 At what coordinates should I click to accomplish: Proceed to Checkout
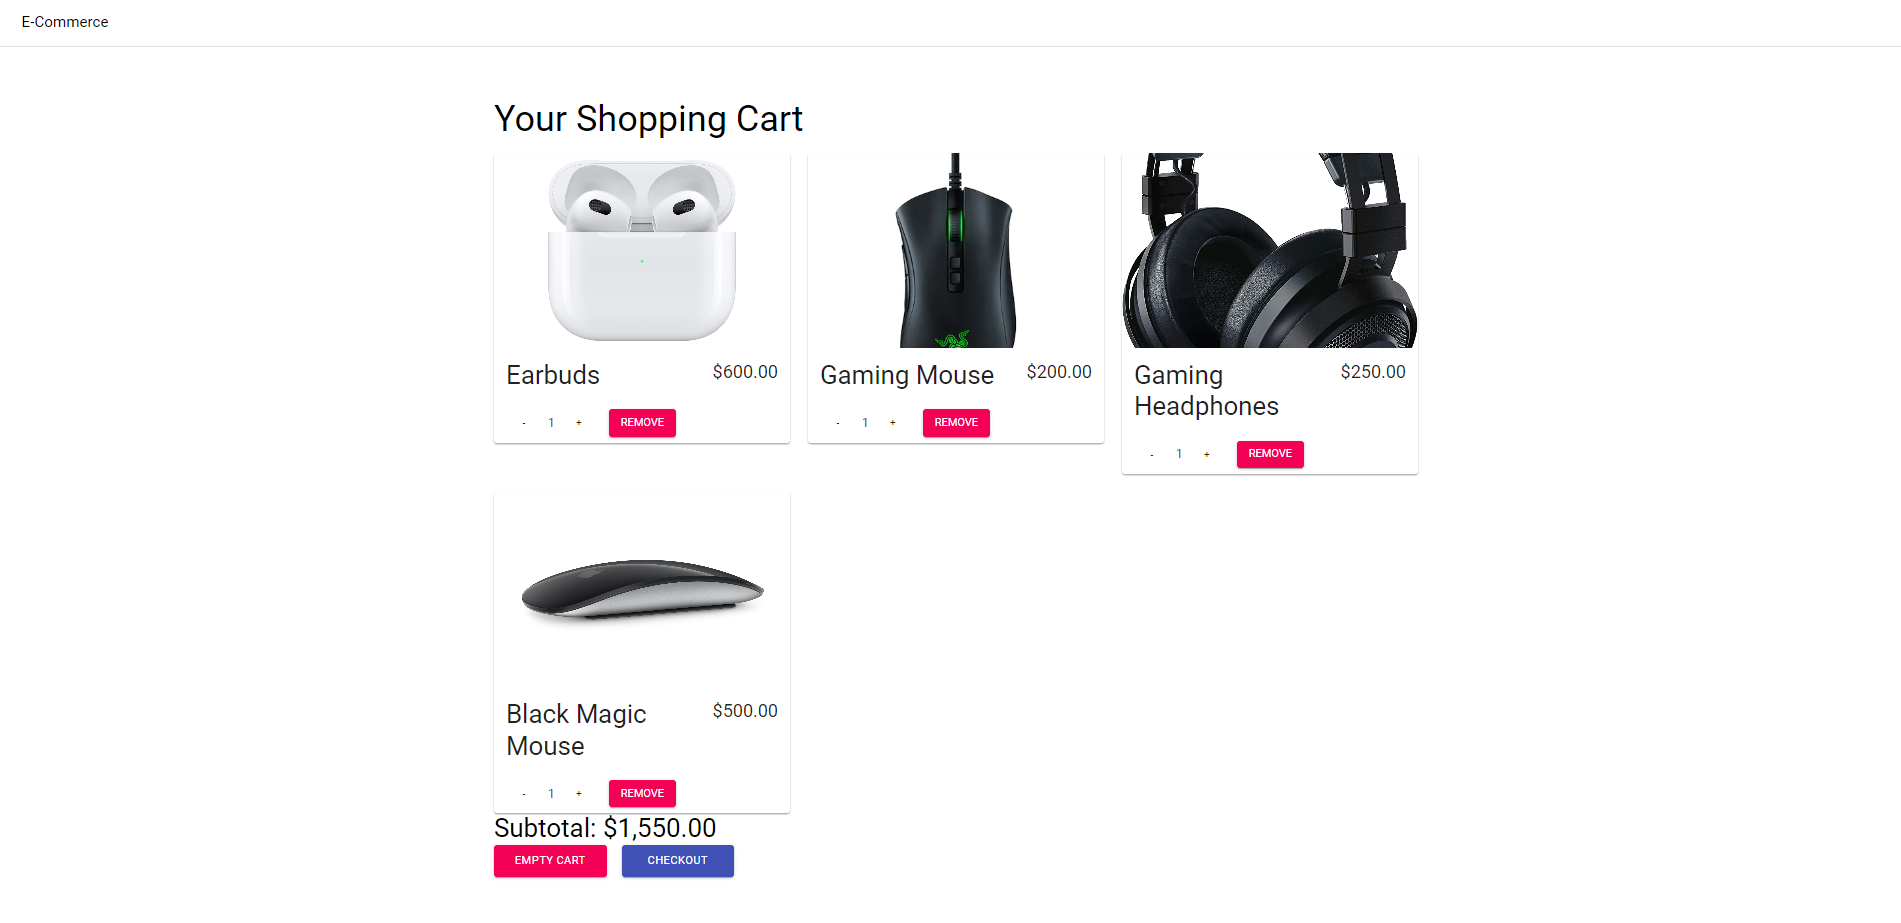tap(677, 860)
